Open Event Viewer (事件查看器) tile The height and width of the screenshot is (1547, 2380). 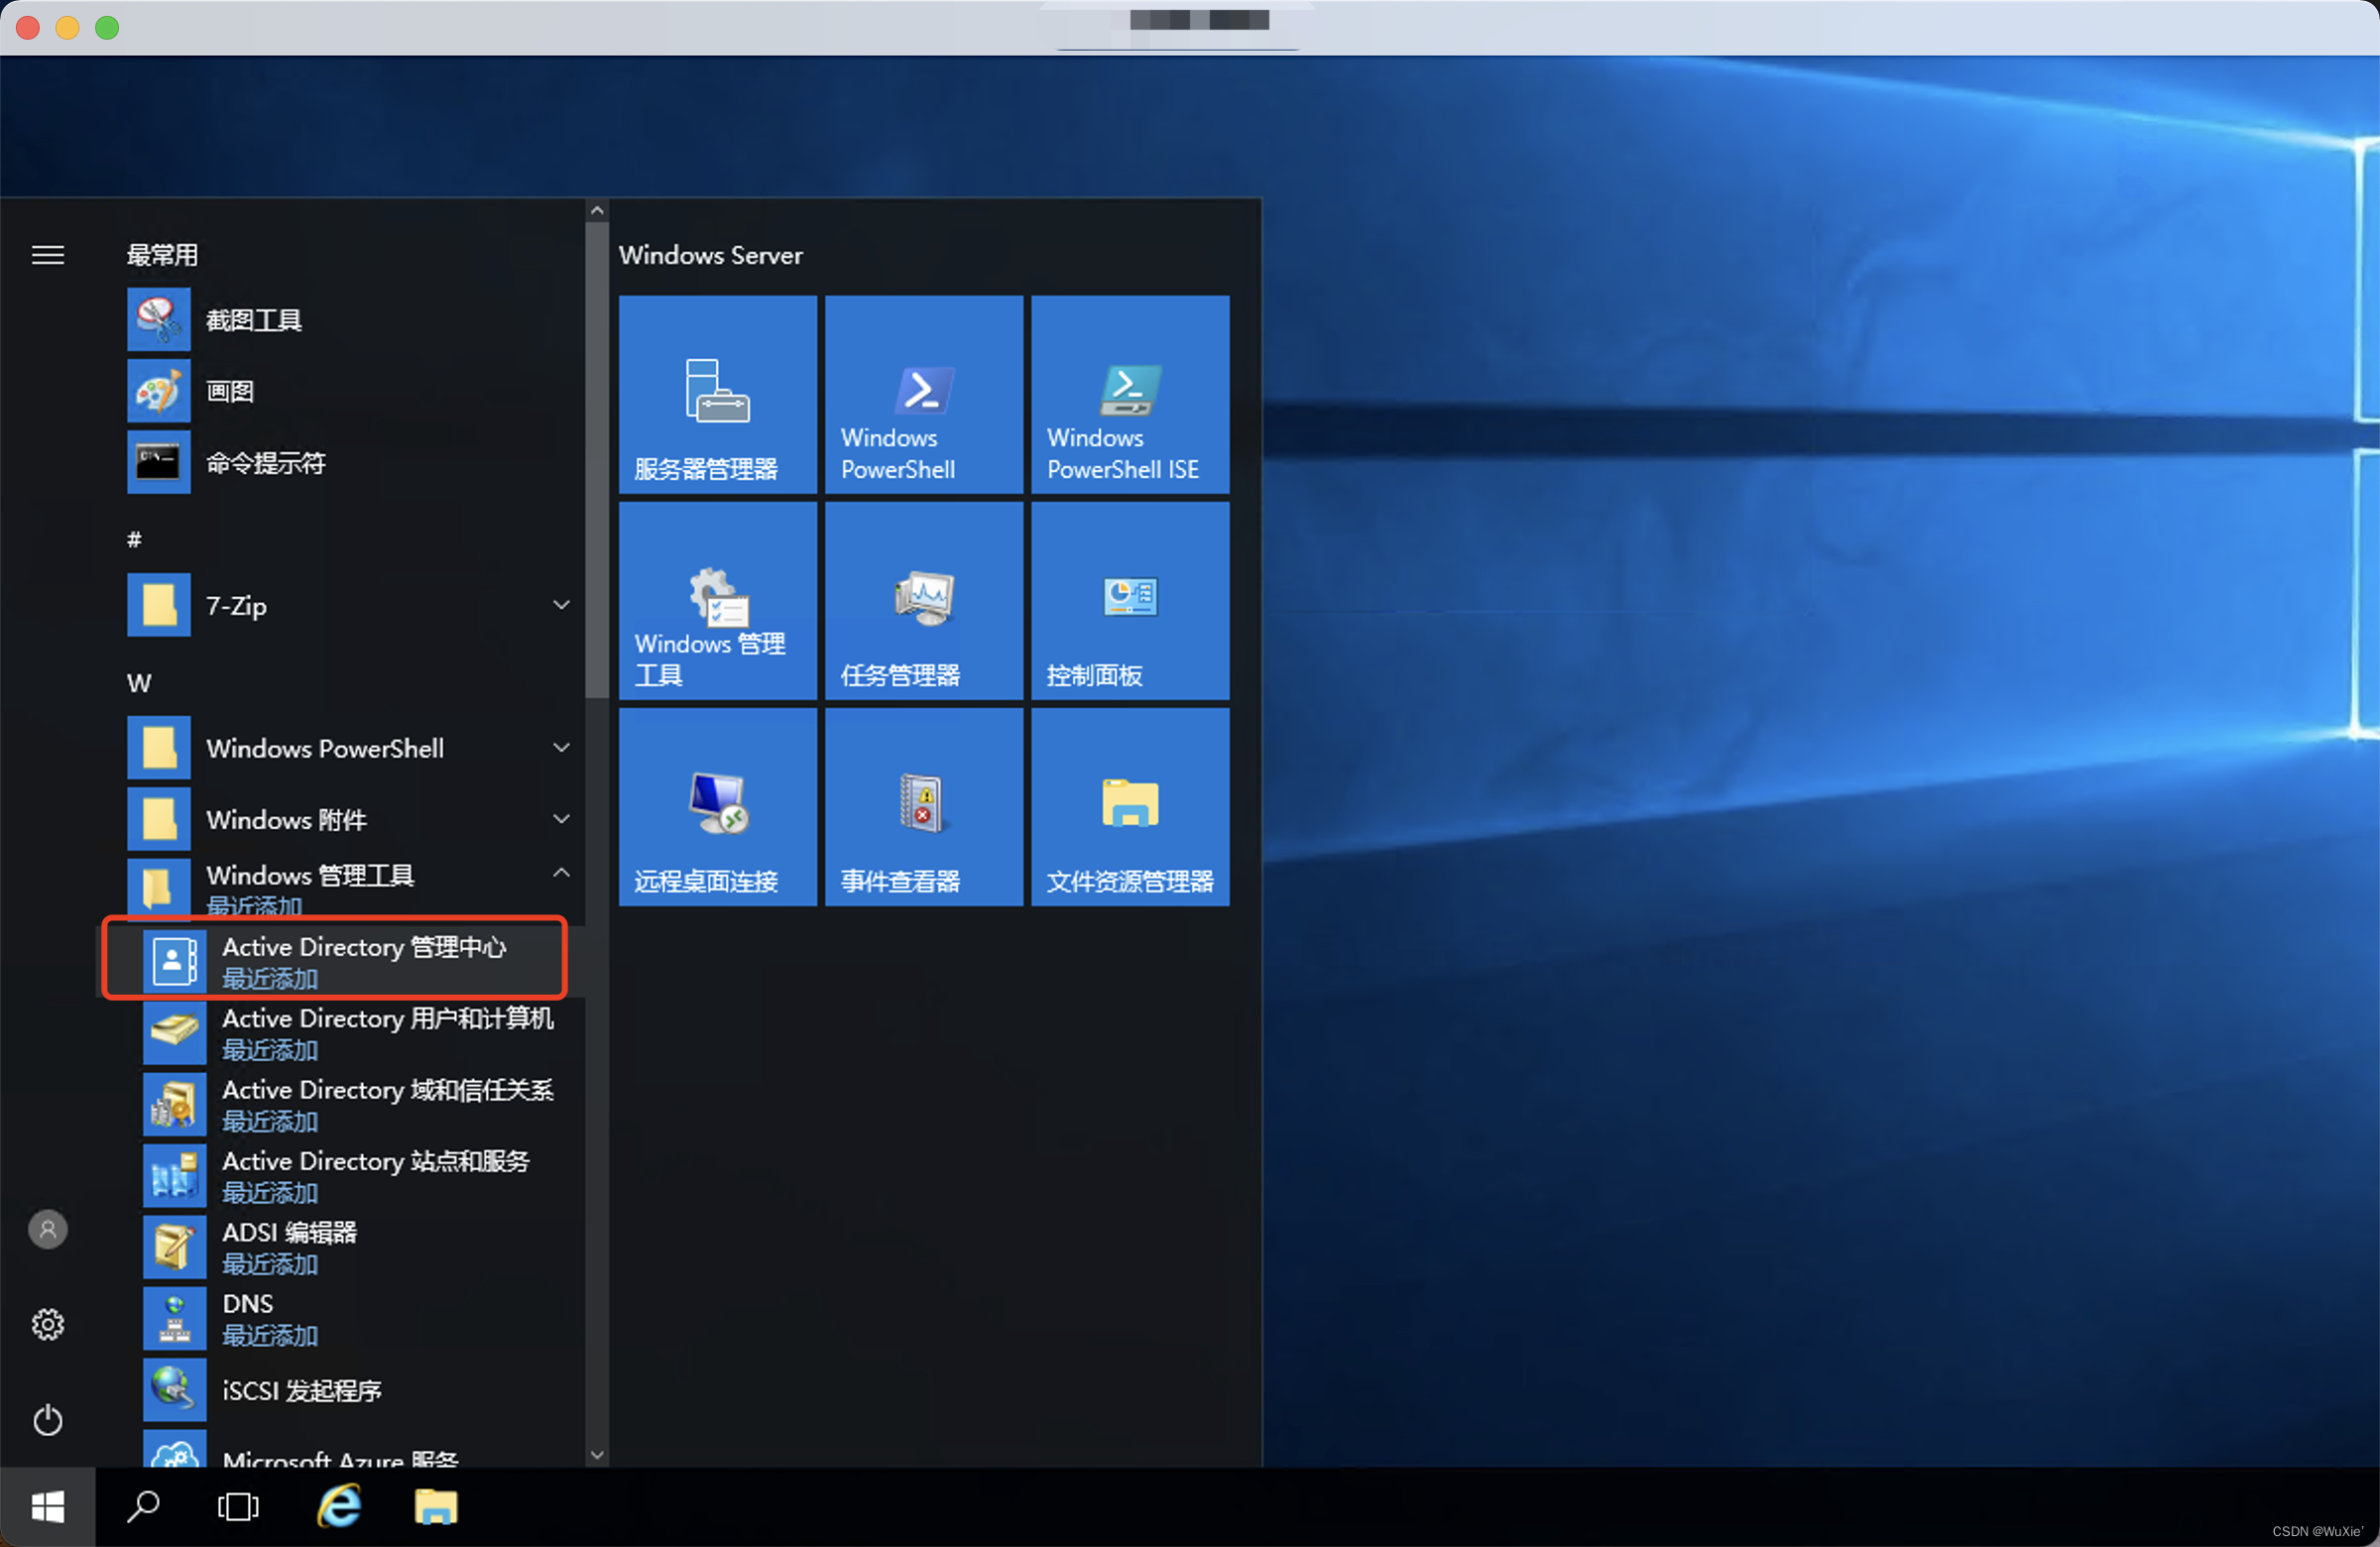[923, 807]
